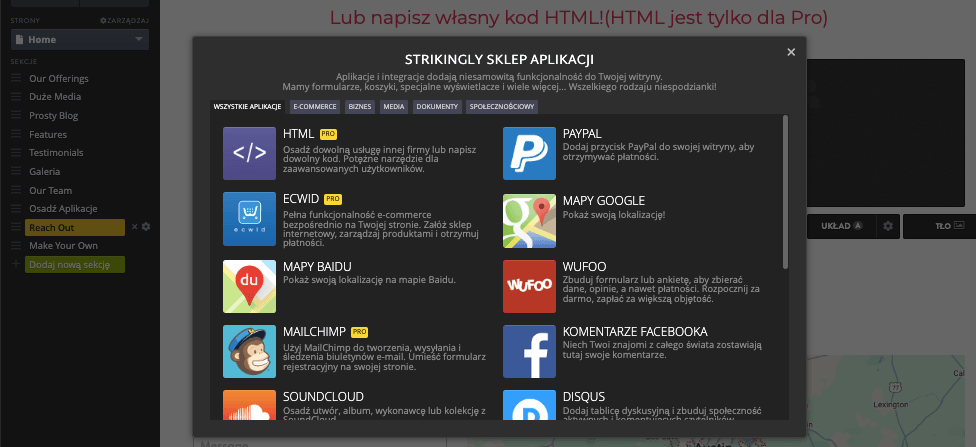This screenshot has width=976, height=447.
Task: Delete the Reach Out section with x icon
Action: [x=134, y=227]
